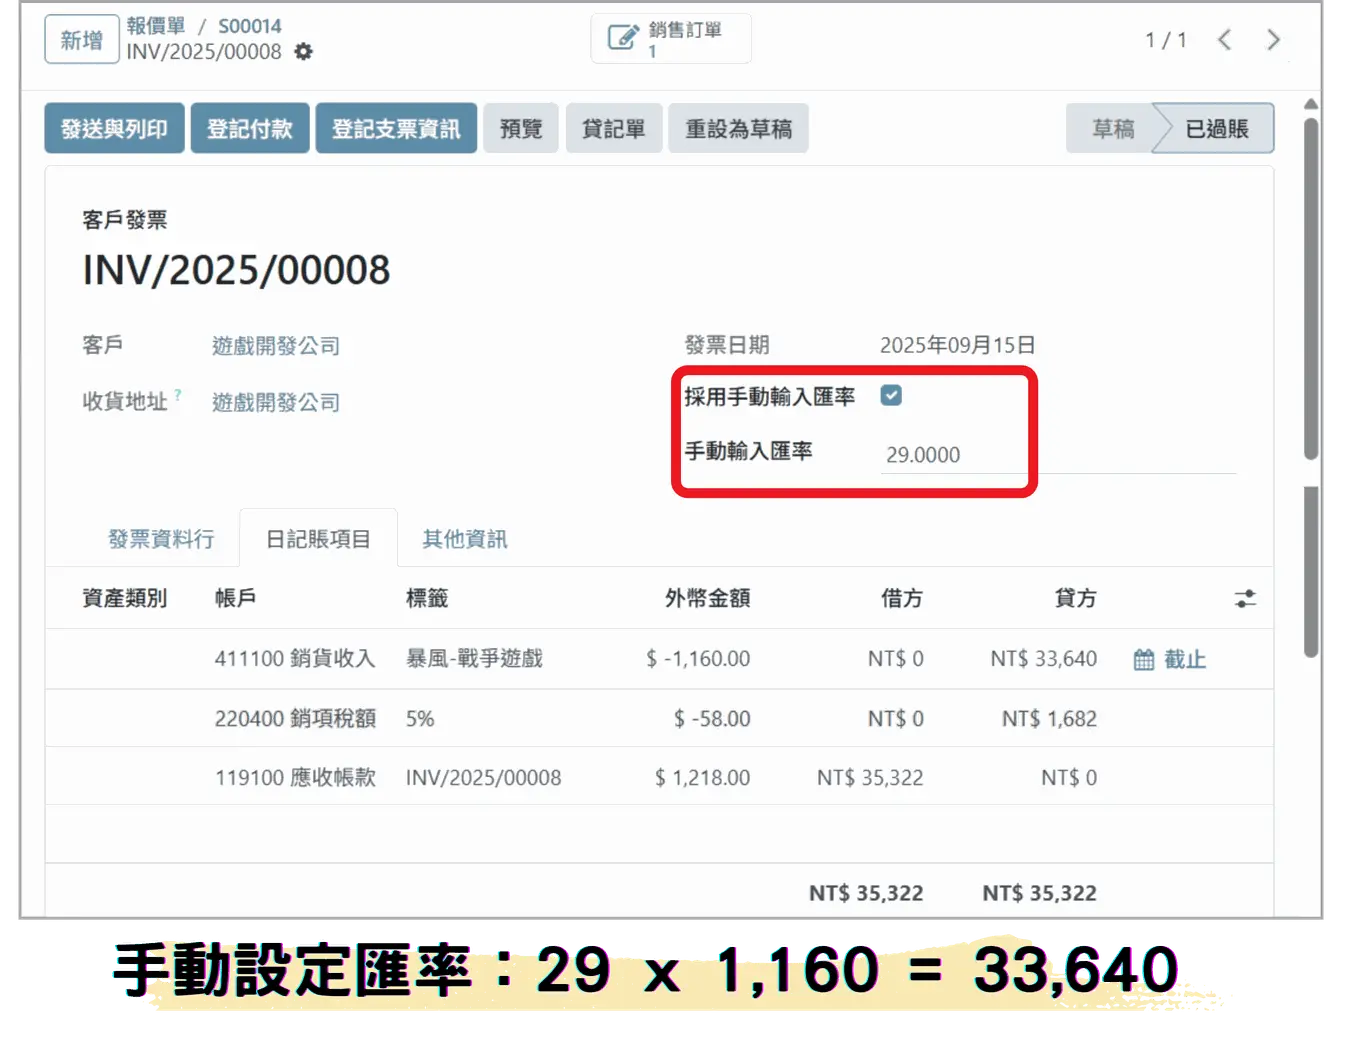Open the 銷售訂單 smart button icon

[x=624, y=38]
